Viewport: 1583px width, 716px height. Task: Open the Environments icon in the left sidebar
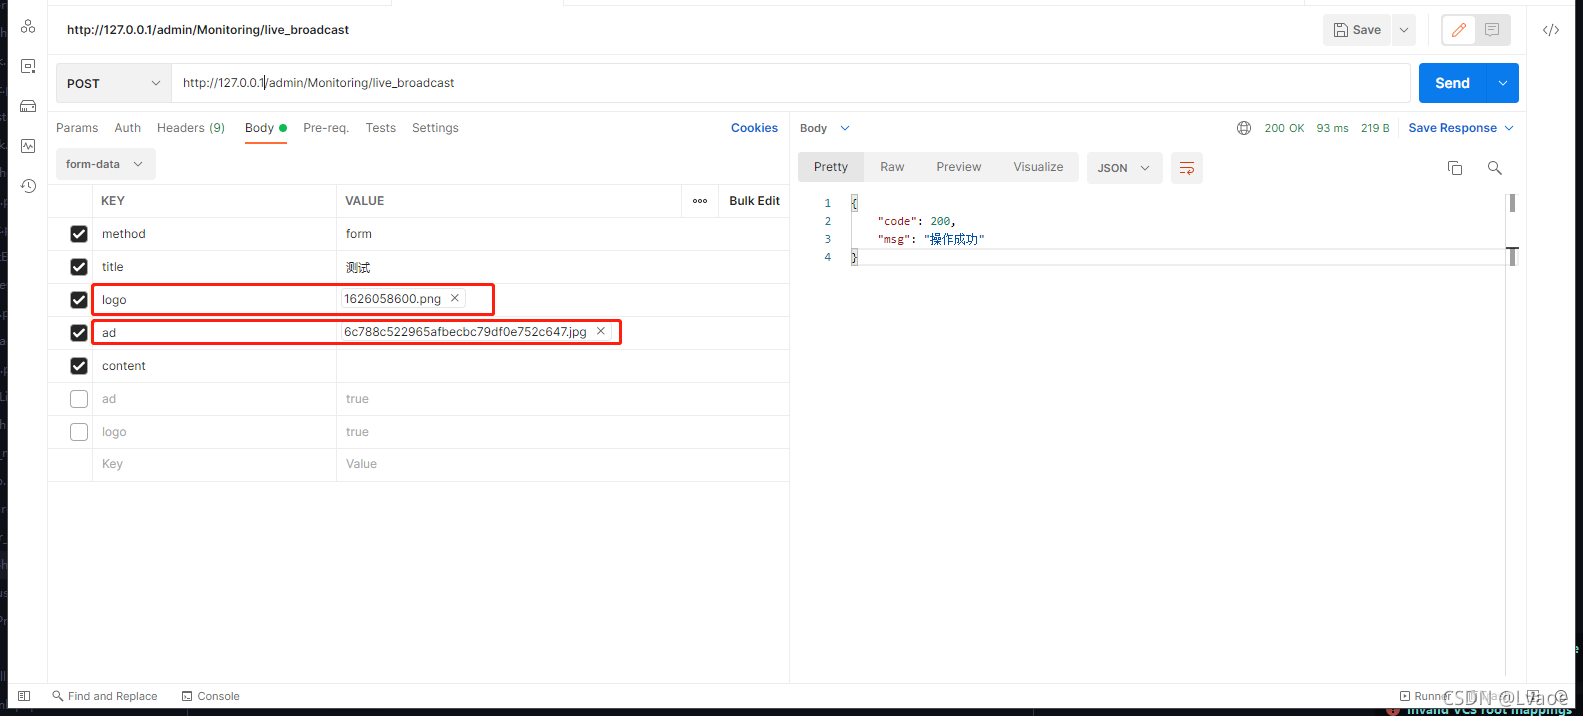pyautogui.click(x=28, y=66)
